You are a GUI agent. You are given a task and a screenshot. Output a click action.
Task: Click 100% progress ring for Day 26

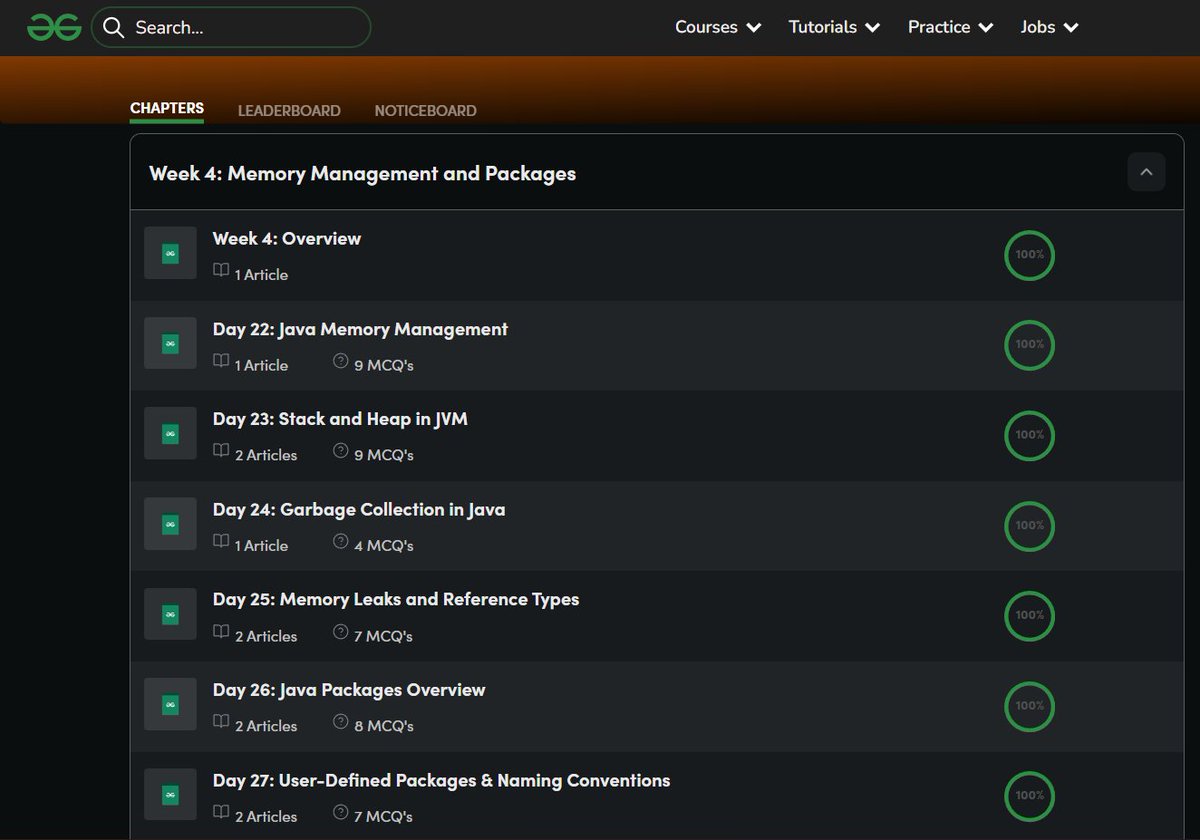(x=1029, y=705)
